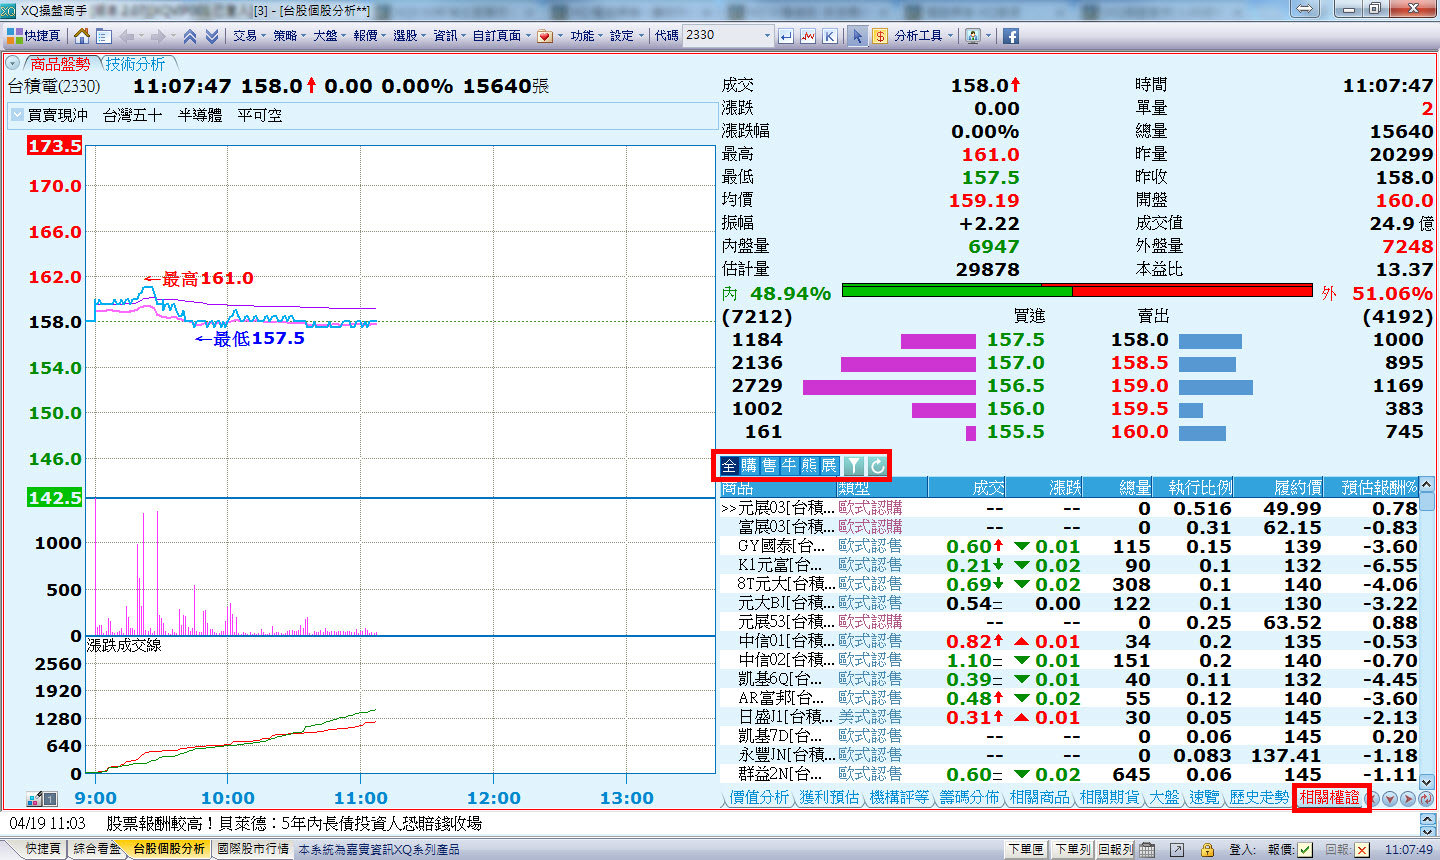Click the double up-arrow previous stock icon
The height and width of the screenshot is (860, 1440).
[189, 36]
